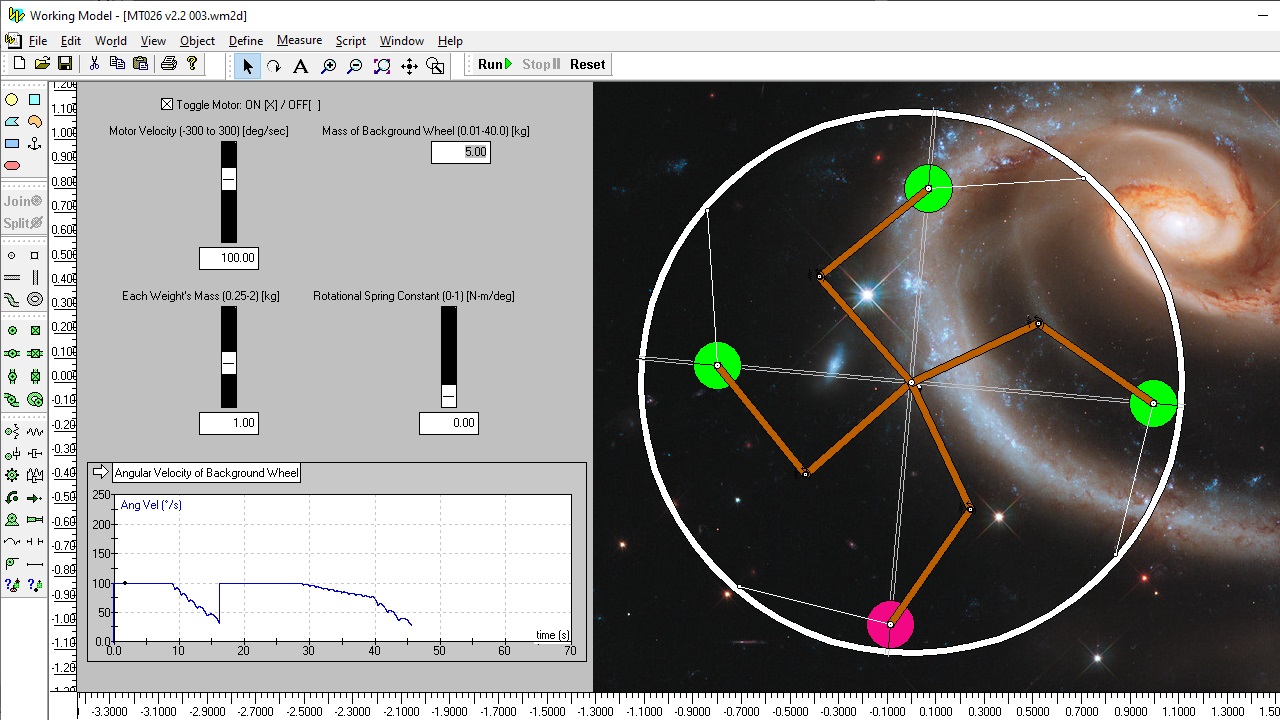
Task: Open the Object menu
Action: 197,41
